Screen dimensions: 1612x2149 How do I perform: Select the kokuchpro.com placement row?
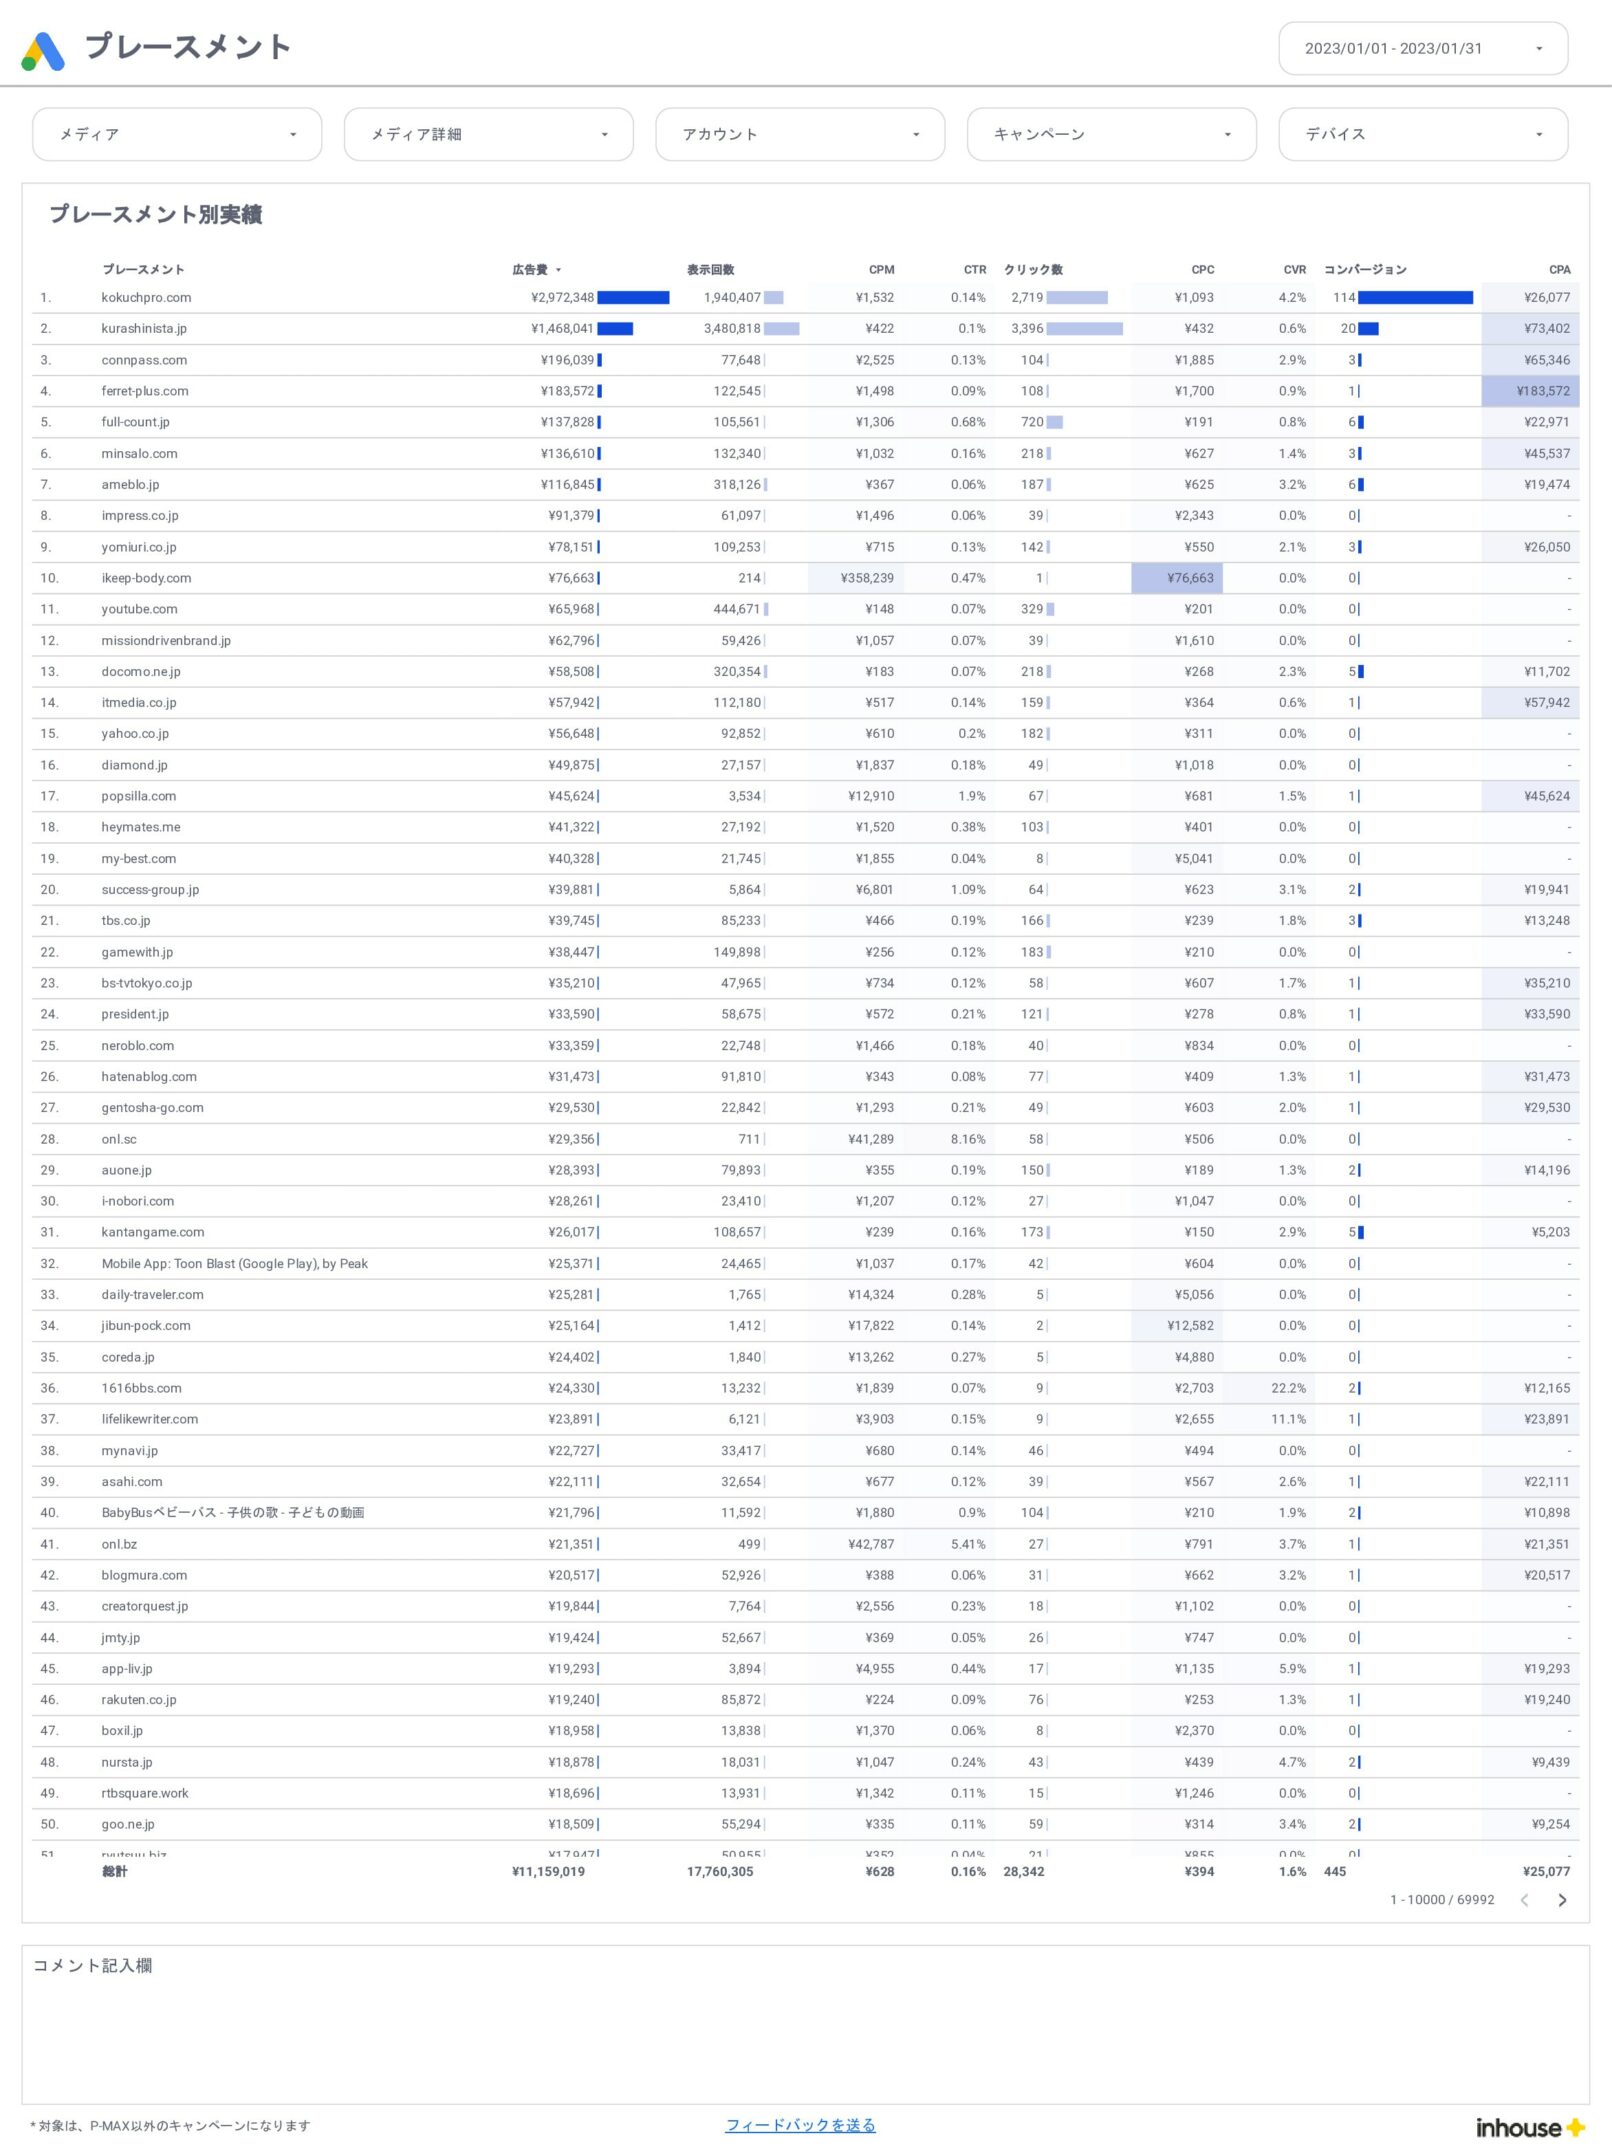tap(146, 298)
